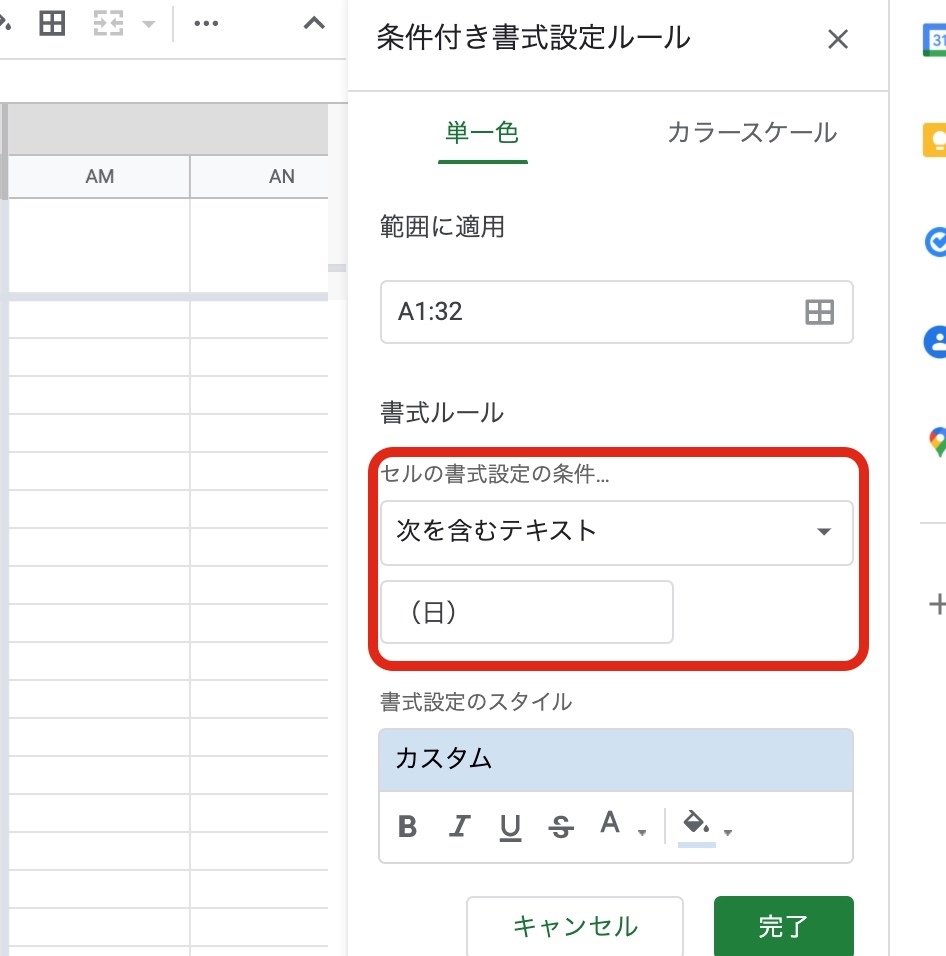Screen dimensions: 946x956
Task: Toggle underline in formatting style
Action: (510, 827)
